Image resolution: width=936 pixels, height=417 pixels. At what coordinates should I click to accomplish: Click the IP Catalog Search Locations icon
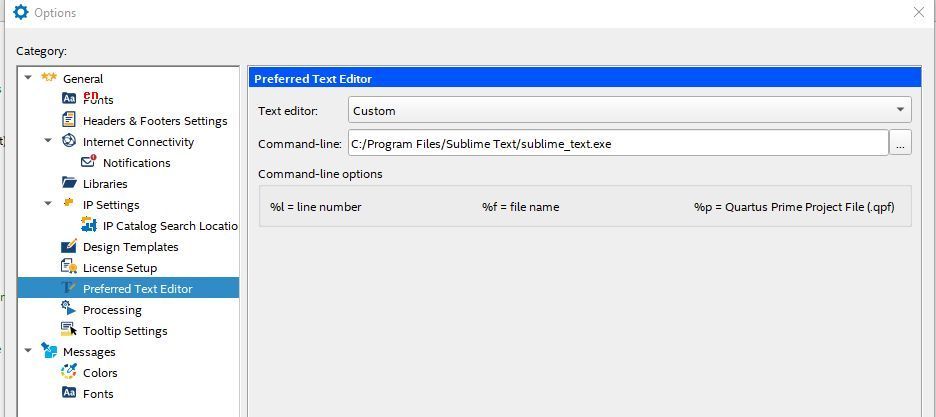(x=89, y=225)
